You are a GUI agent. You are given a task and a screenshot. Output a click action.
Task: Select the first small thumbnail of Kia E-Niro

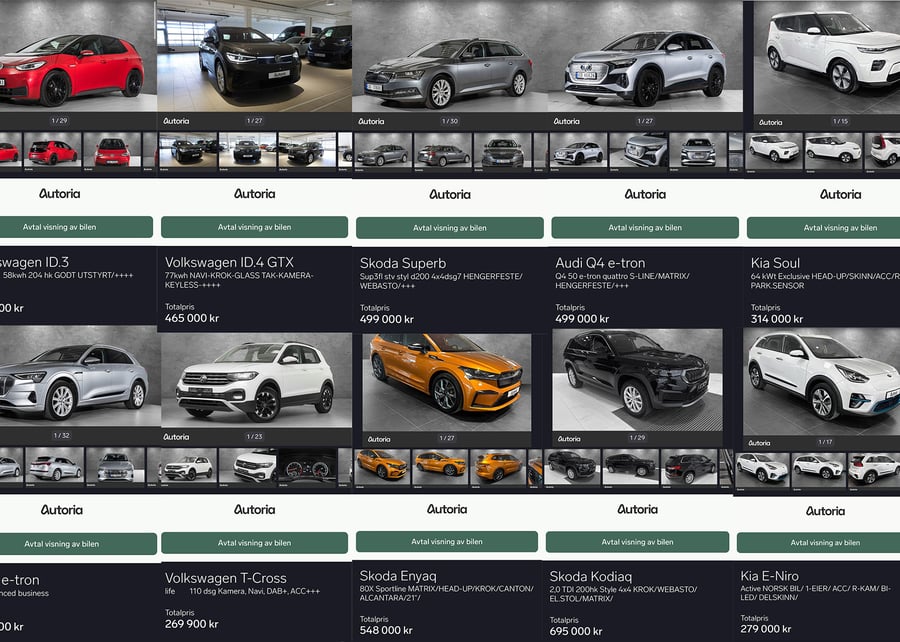762,469
